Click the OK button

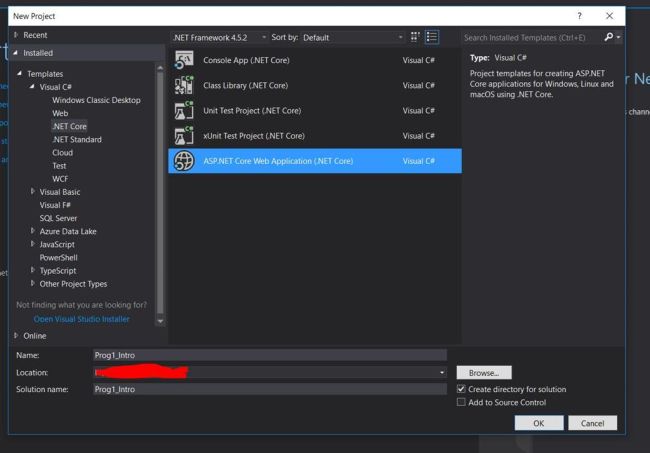coord(539,423)
